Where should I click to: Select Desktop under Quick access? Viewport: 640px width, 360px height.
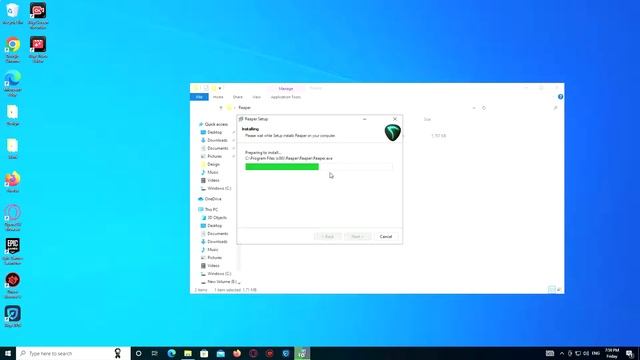212,132
